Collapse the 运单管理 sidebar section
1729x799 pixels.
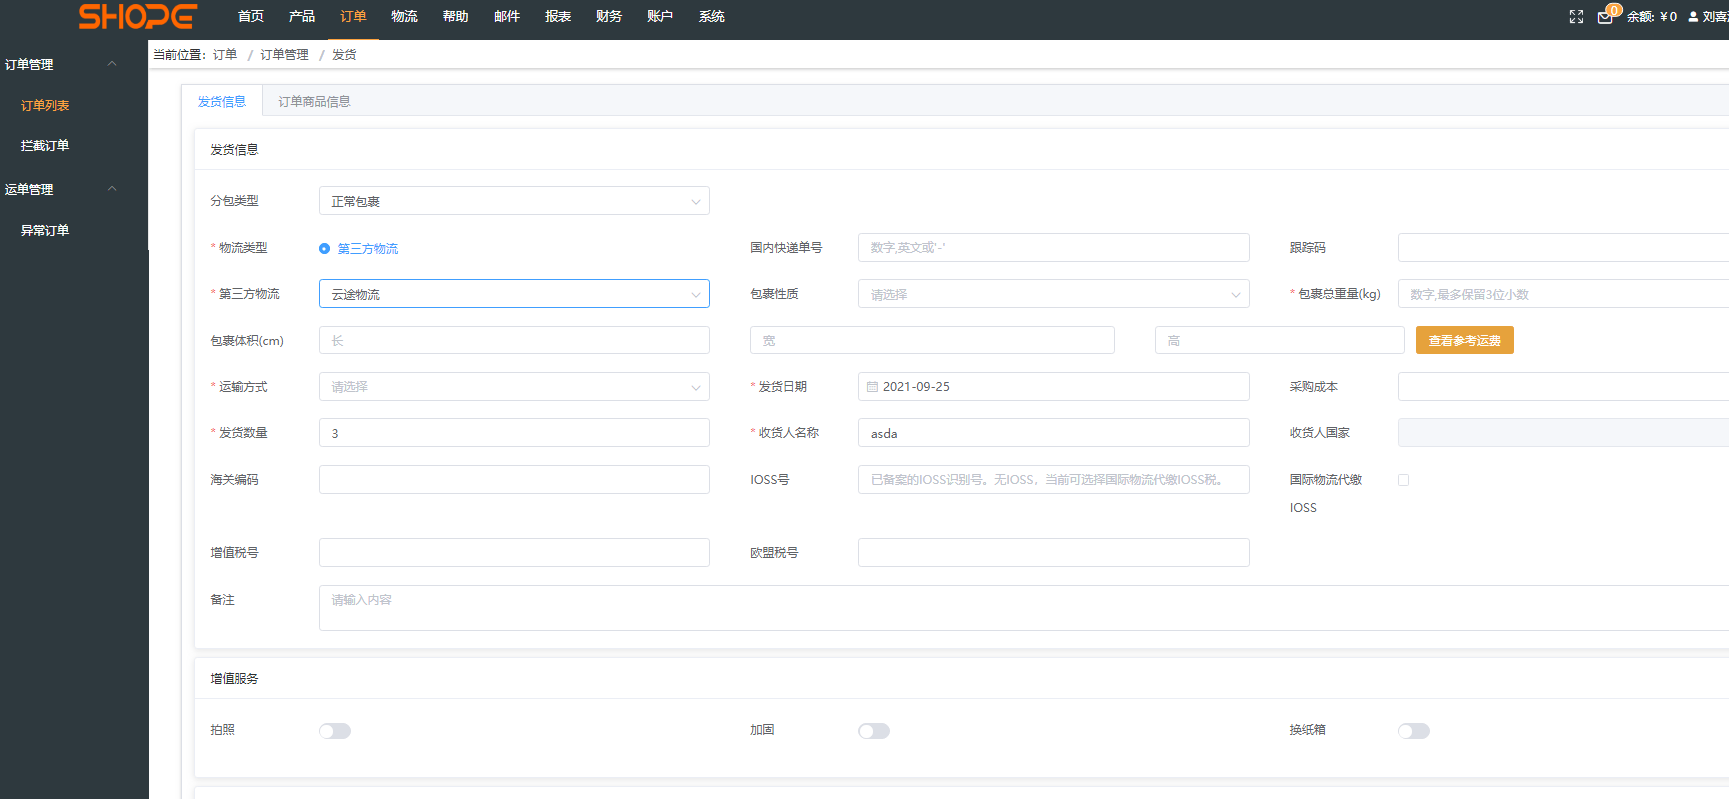click(112, 189)
